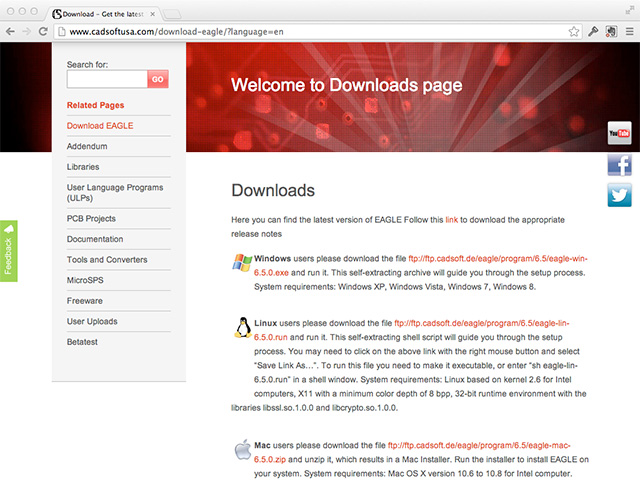The width and height of the screenshot is (640, 487).
Task: Reload the page with the refresh icon
Action: click(x=44, y=31)
